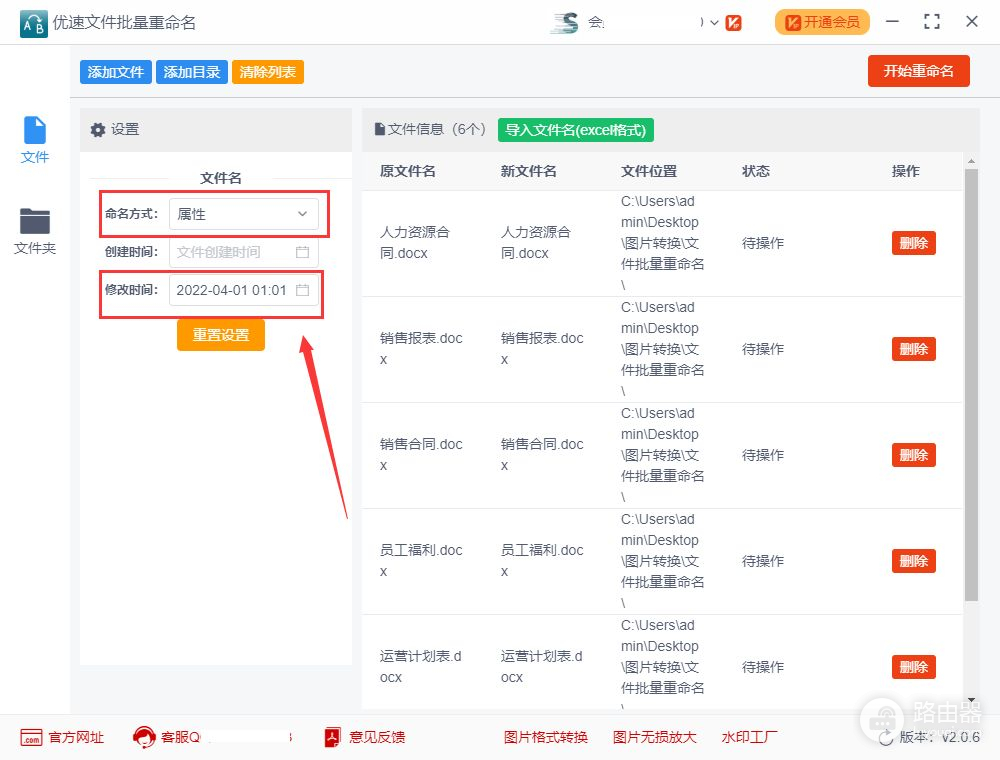Click the app logo in title bar
The image size is (1000, 760).
33,22
